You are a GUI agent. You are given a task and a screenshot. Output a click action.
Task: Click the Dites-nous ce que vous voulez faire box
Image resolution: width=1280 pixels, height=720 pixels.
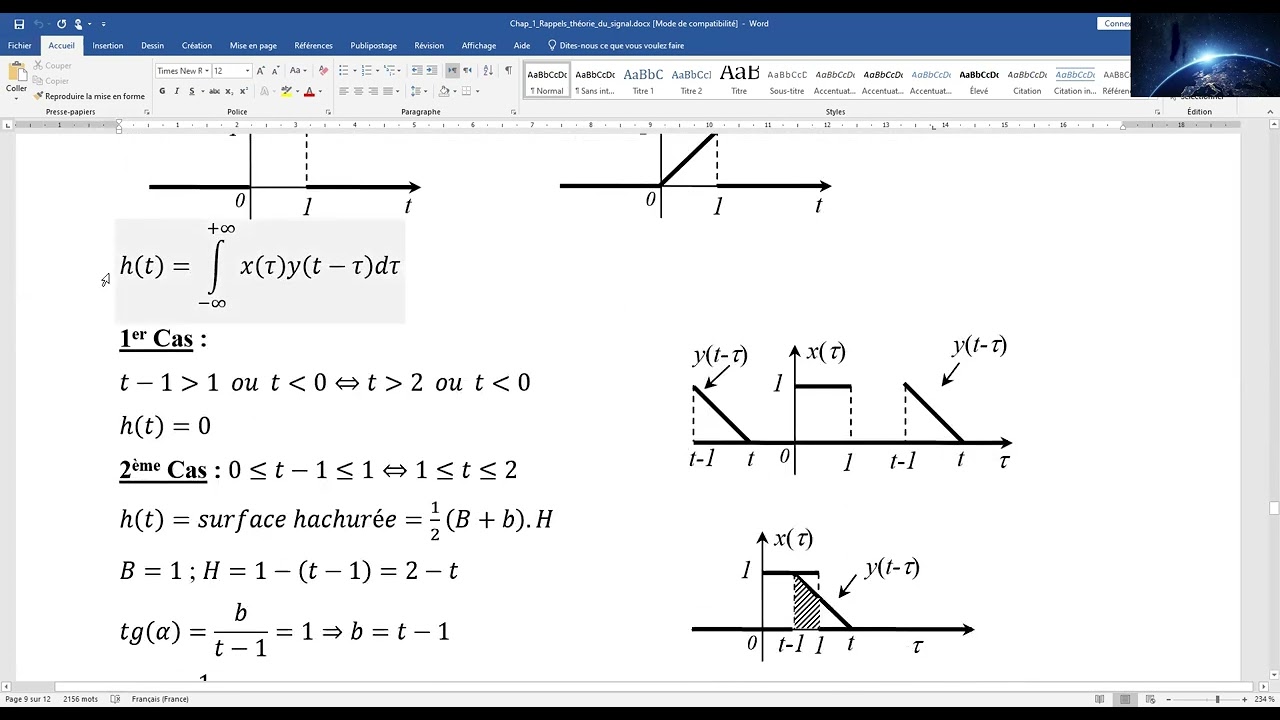[616, 45]
